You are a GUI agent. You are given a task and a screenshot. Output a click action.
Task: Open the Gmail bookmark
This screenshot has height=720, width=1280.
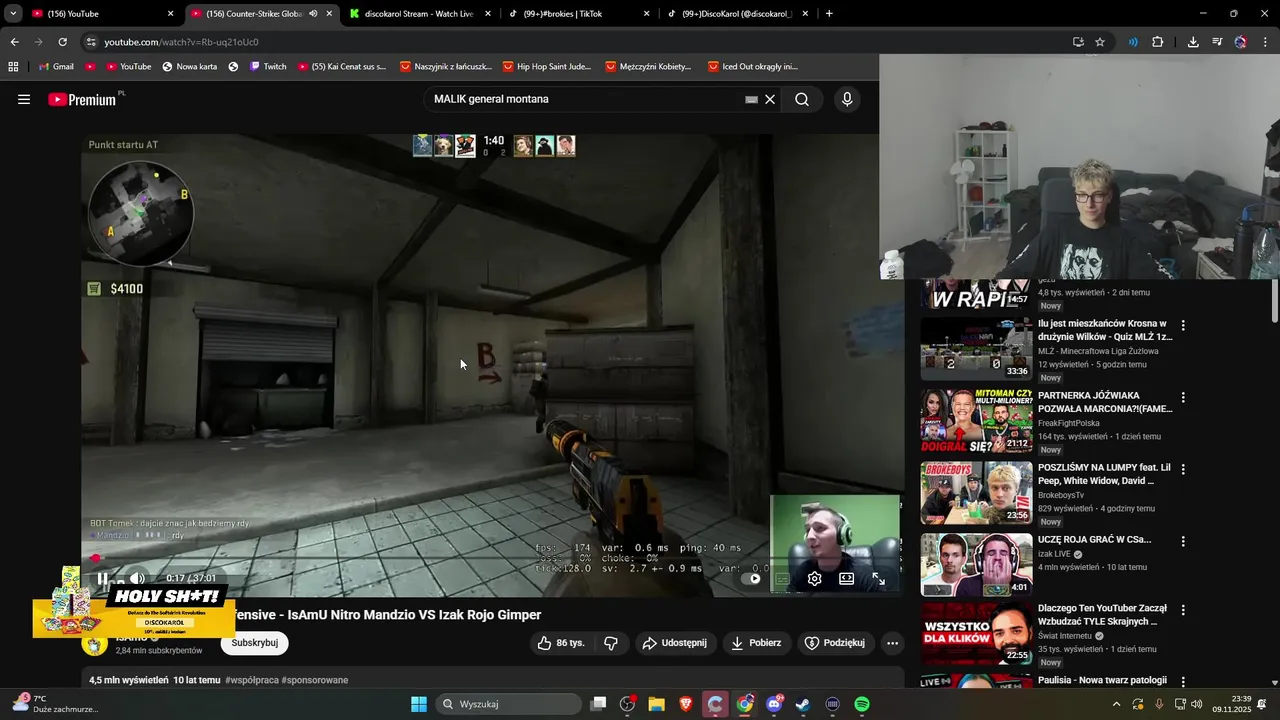coord(56,67)
